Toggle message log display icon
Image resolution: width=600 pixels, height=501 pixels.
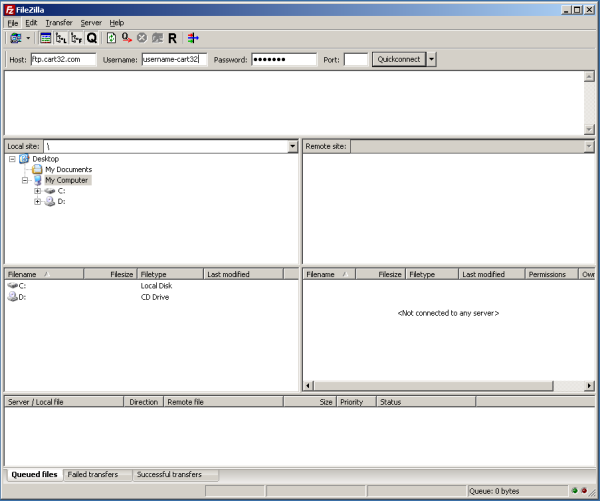tap(46, 38)
